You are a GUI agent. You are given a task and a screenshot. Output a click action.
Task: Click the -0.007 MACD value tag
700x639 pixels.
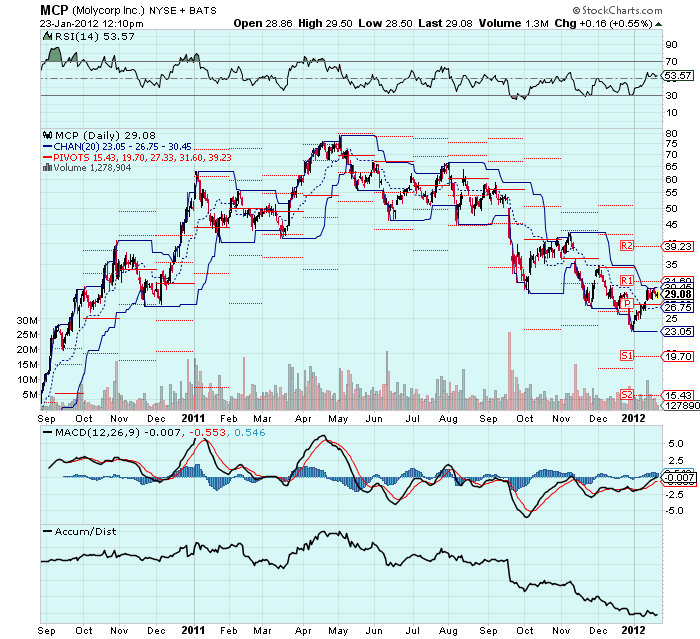[x=679, y=478]
